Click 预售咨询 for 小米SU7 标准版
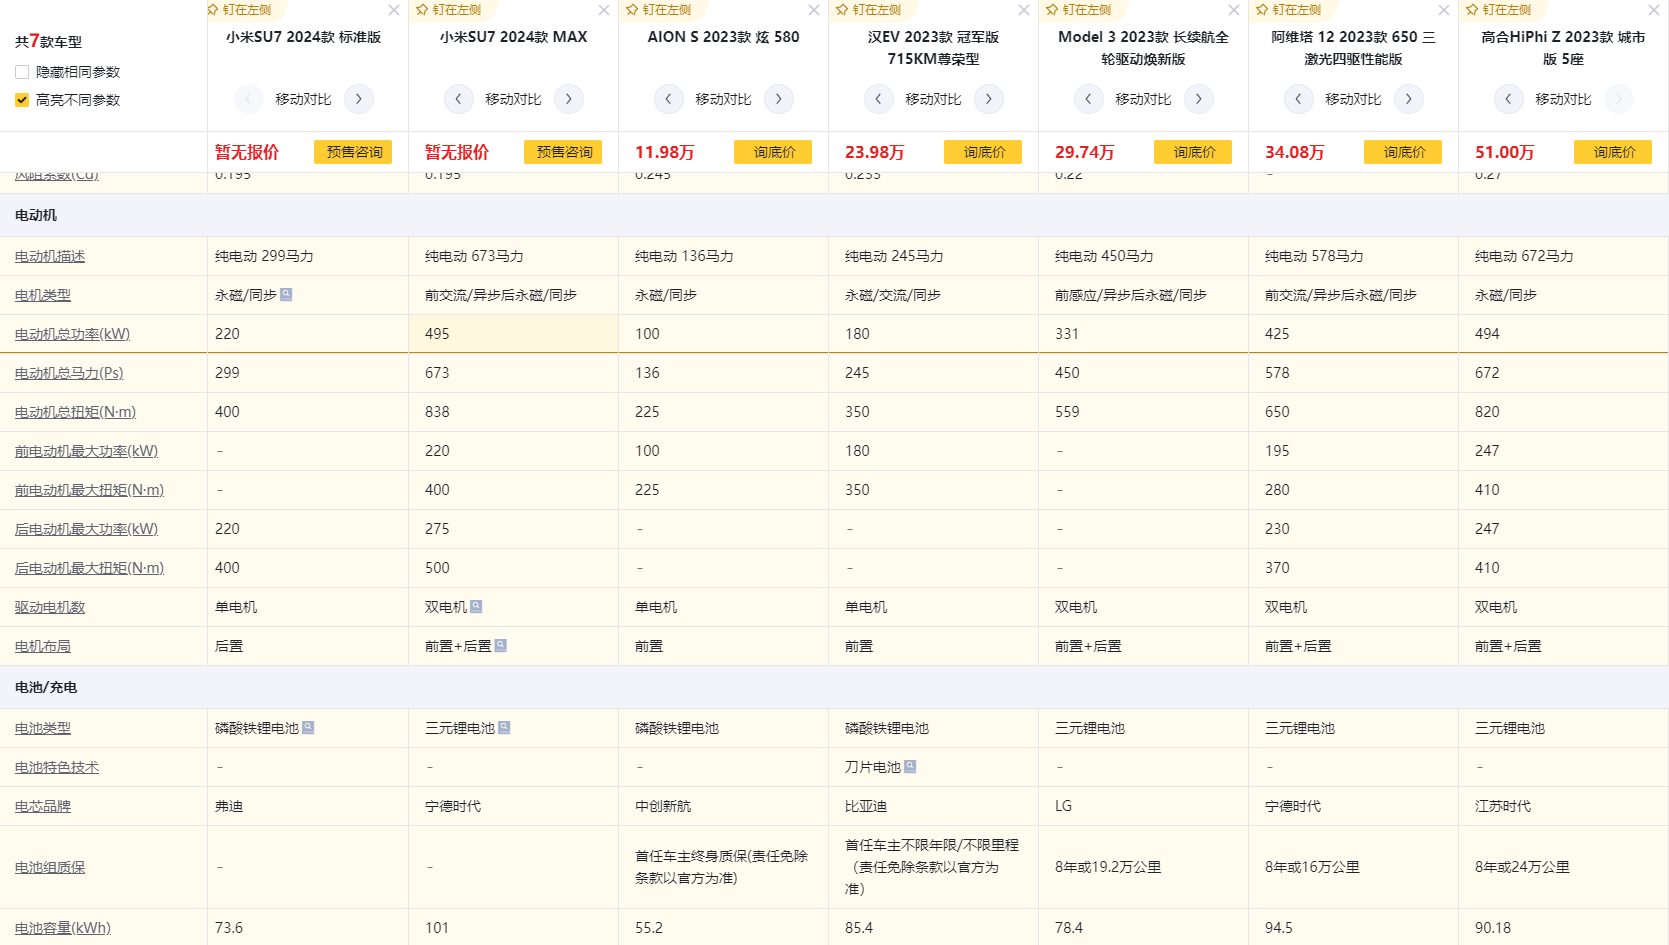The height and width of the screenshot is (945, 1669). tap(353, 152)
